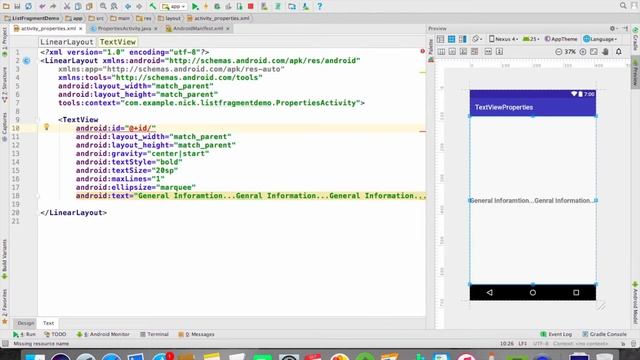The width and height of the screenshot is (640, 360).
Task: Click the closing </LinearLayout> tag
Action: 73,213
